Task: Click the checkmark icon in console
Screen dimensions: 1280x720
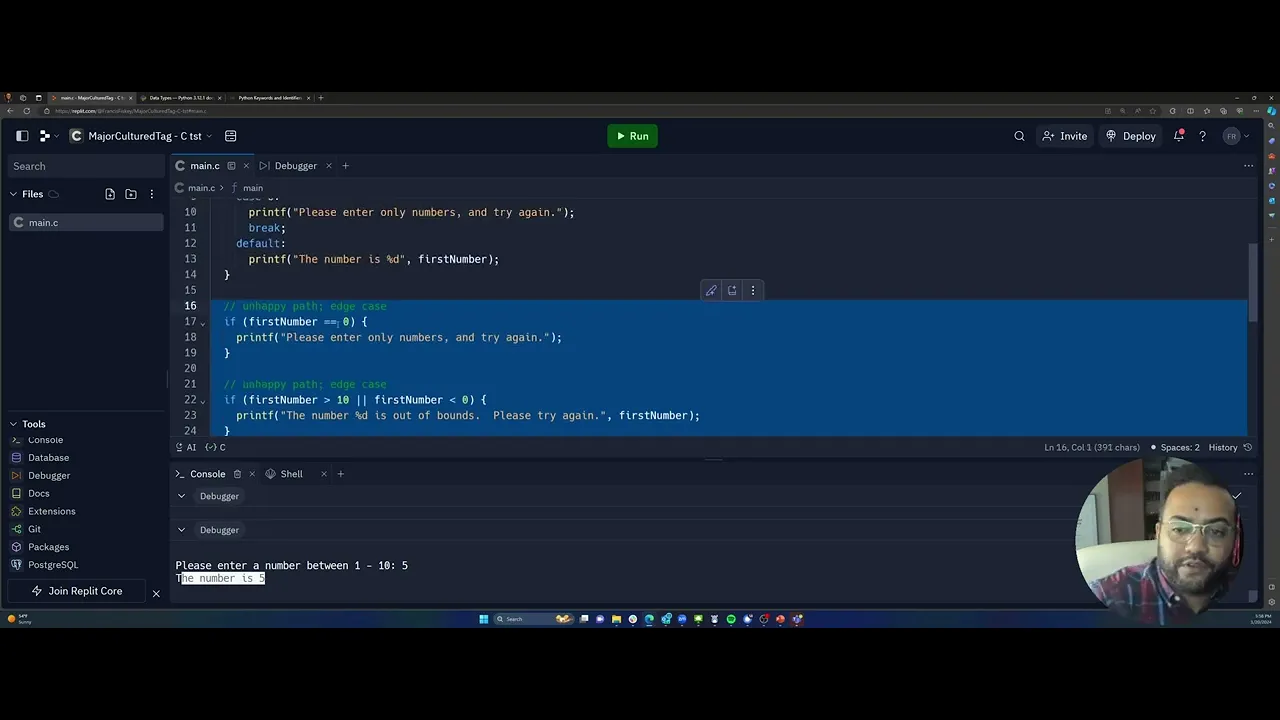Action: [x=1237, y=496]
